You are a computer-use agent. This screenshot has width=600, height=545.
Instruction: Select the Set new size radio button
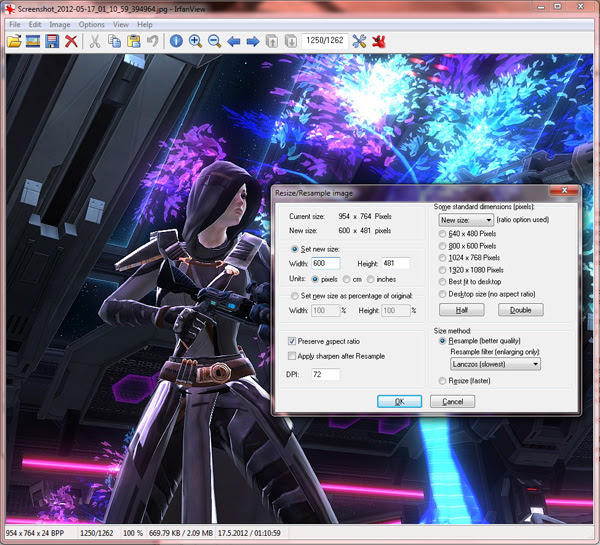click(x=294, y=249)
